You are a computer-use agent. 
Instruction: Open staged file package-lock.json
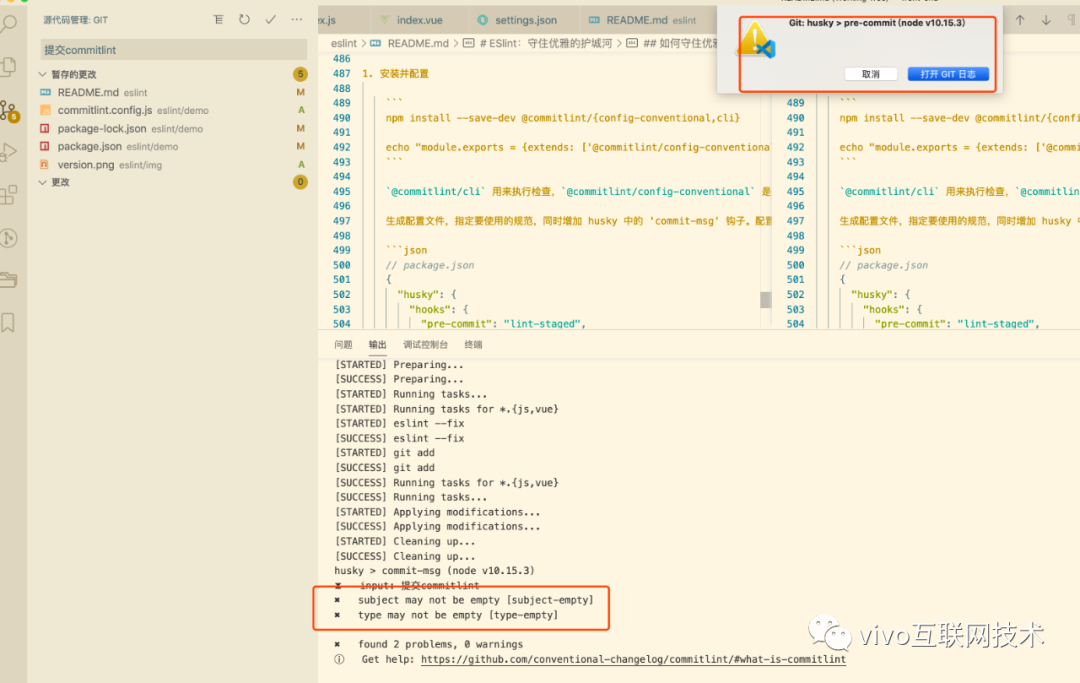(x=172, y=128)
